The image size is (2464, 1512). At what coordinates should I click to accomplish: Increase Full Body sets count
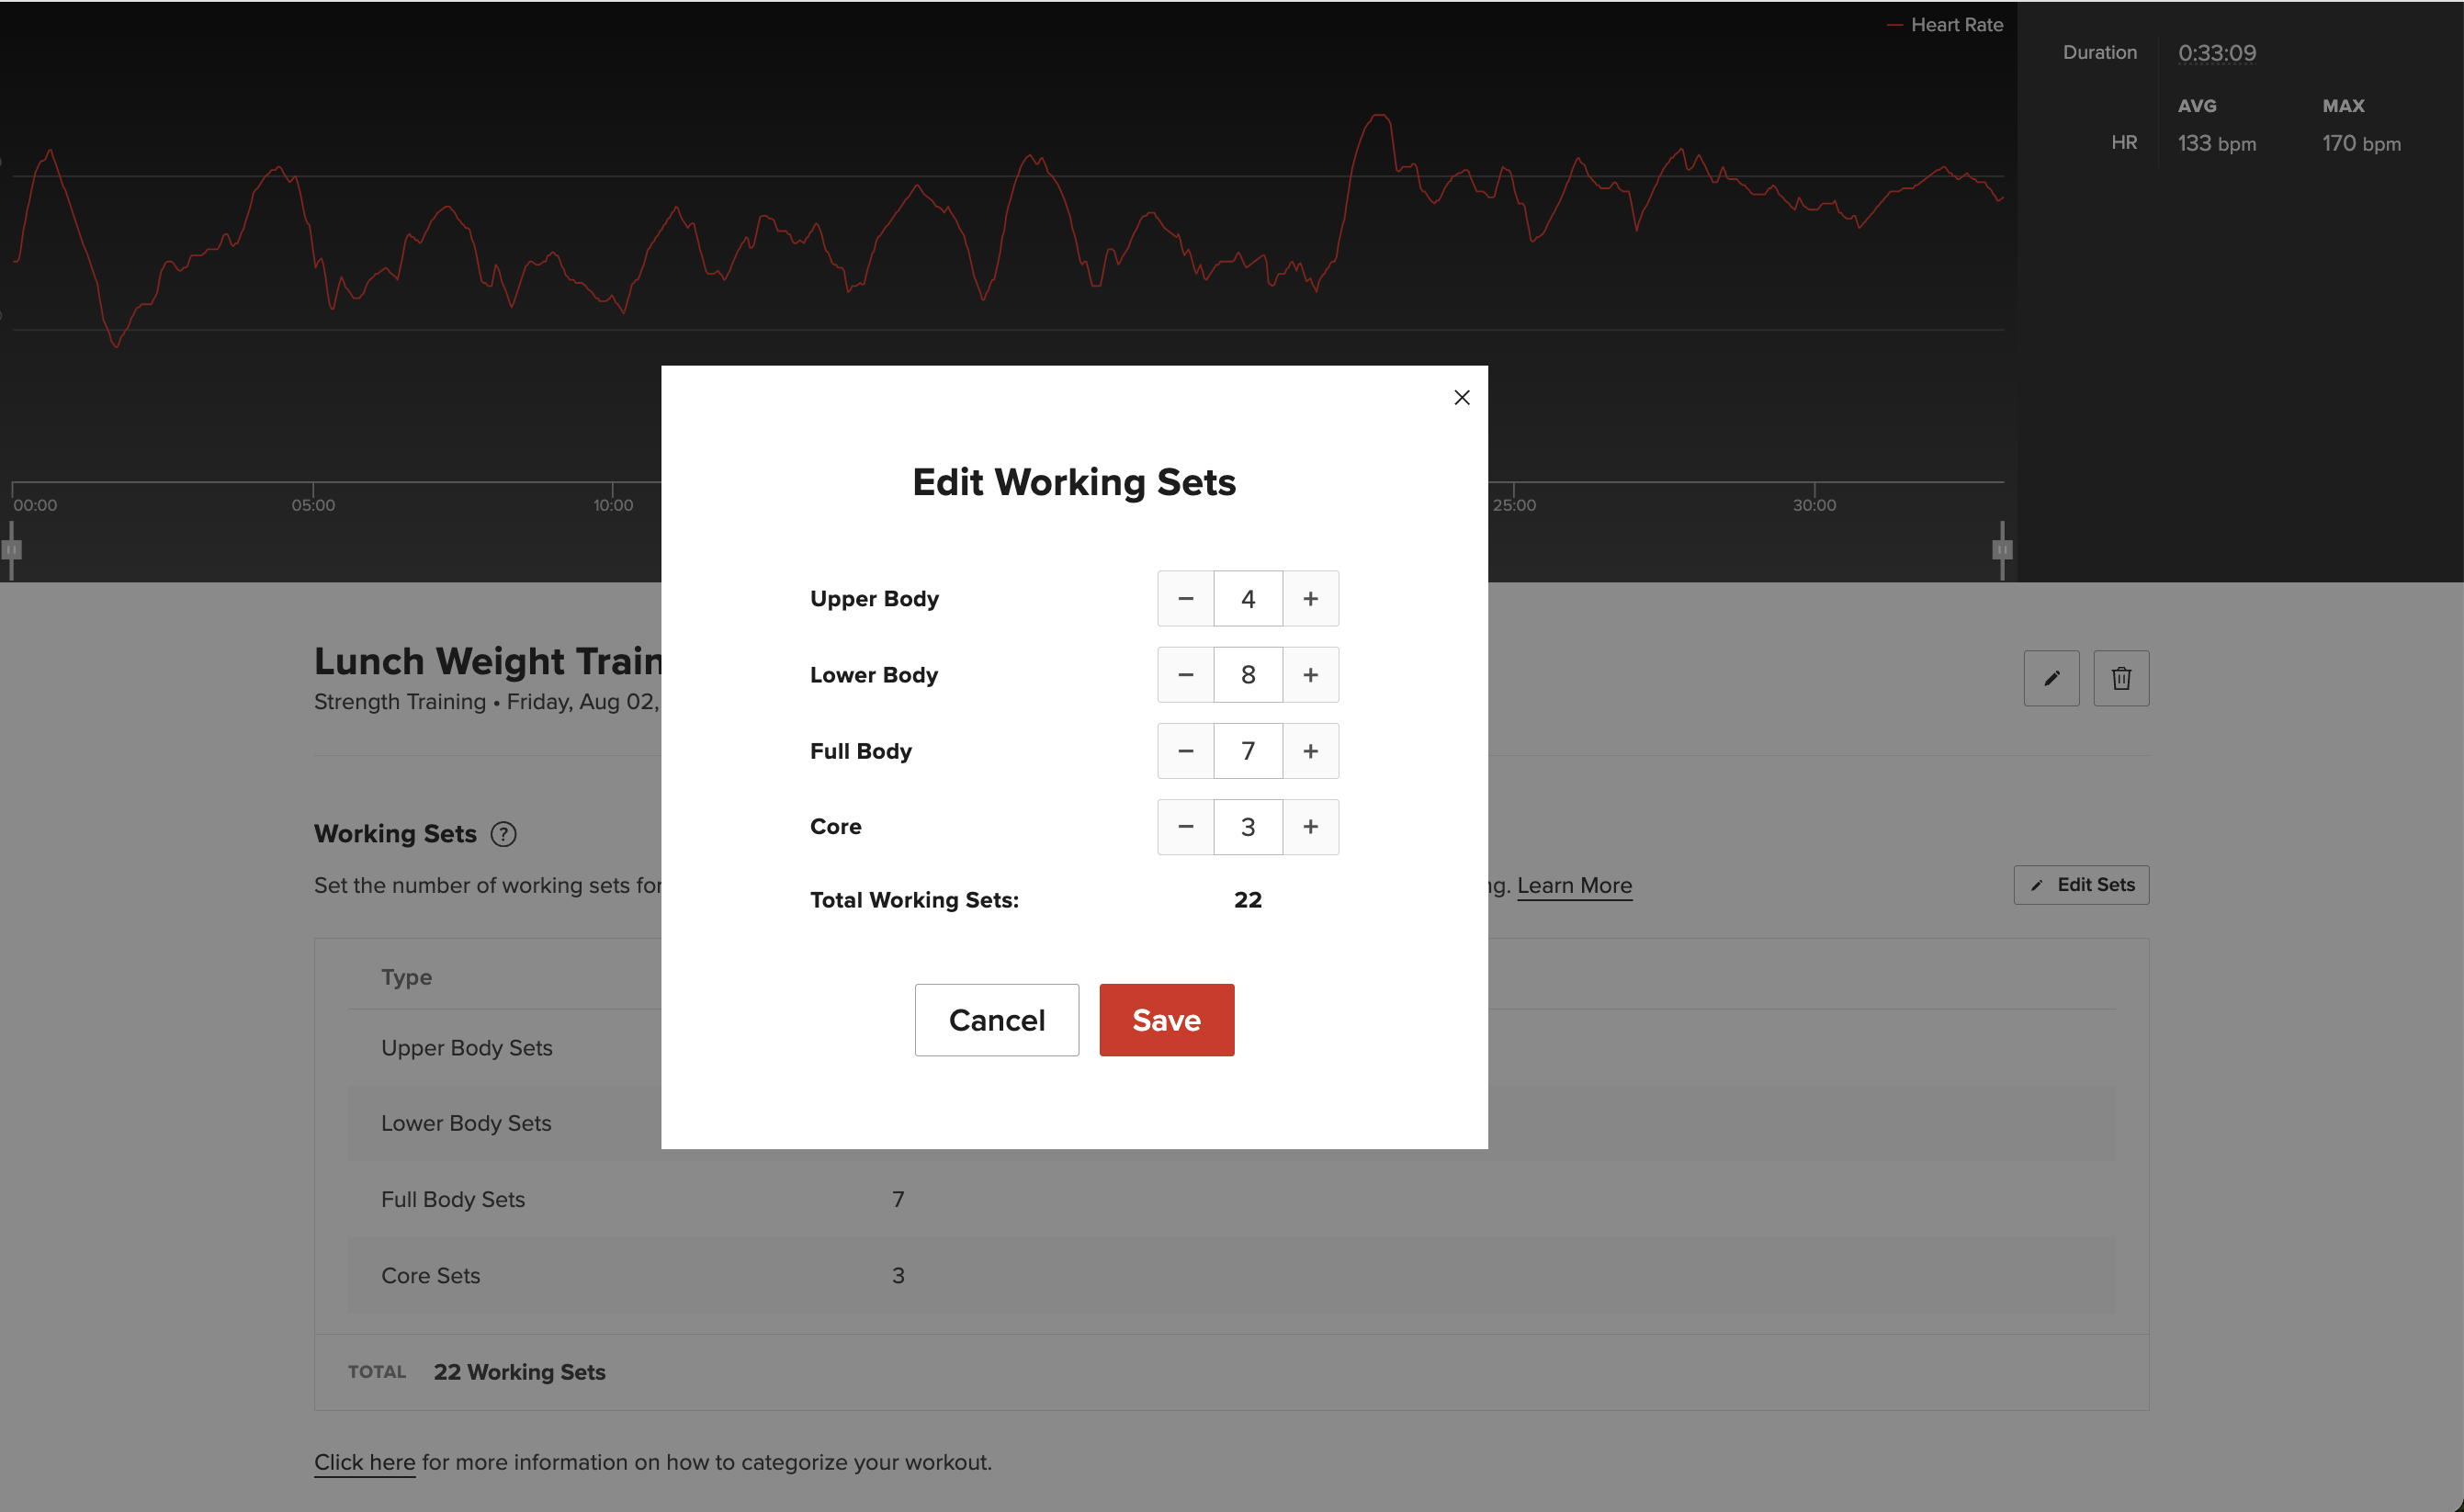click(x=1310, y=751)
